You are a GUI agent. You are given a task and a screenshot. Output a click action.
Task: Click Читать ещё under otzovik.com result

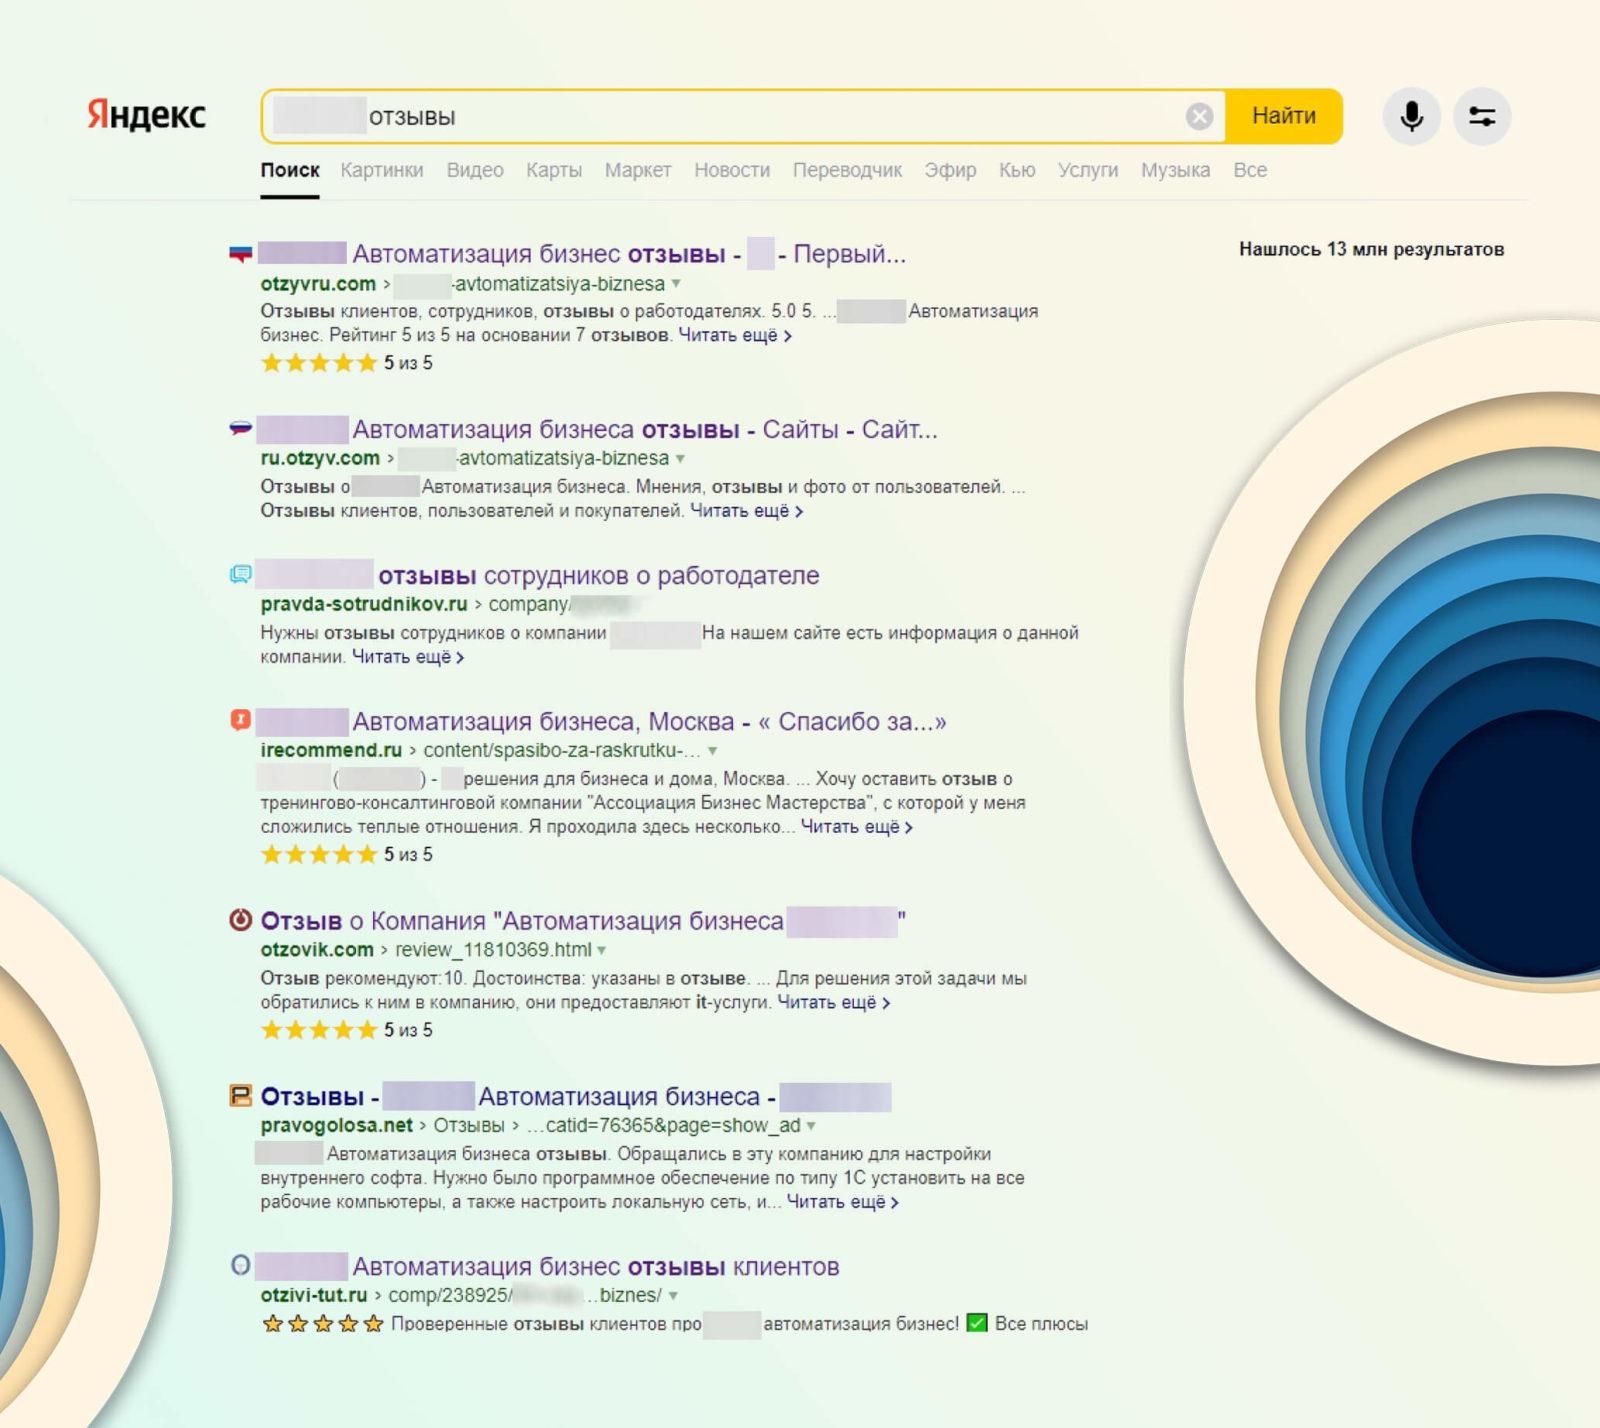click(x=833, y=1002)
